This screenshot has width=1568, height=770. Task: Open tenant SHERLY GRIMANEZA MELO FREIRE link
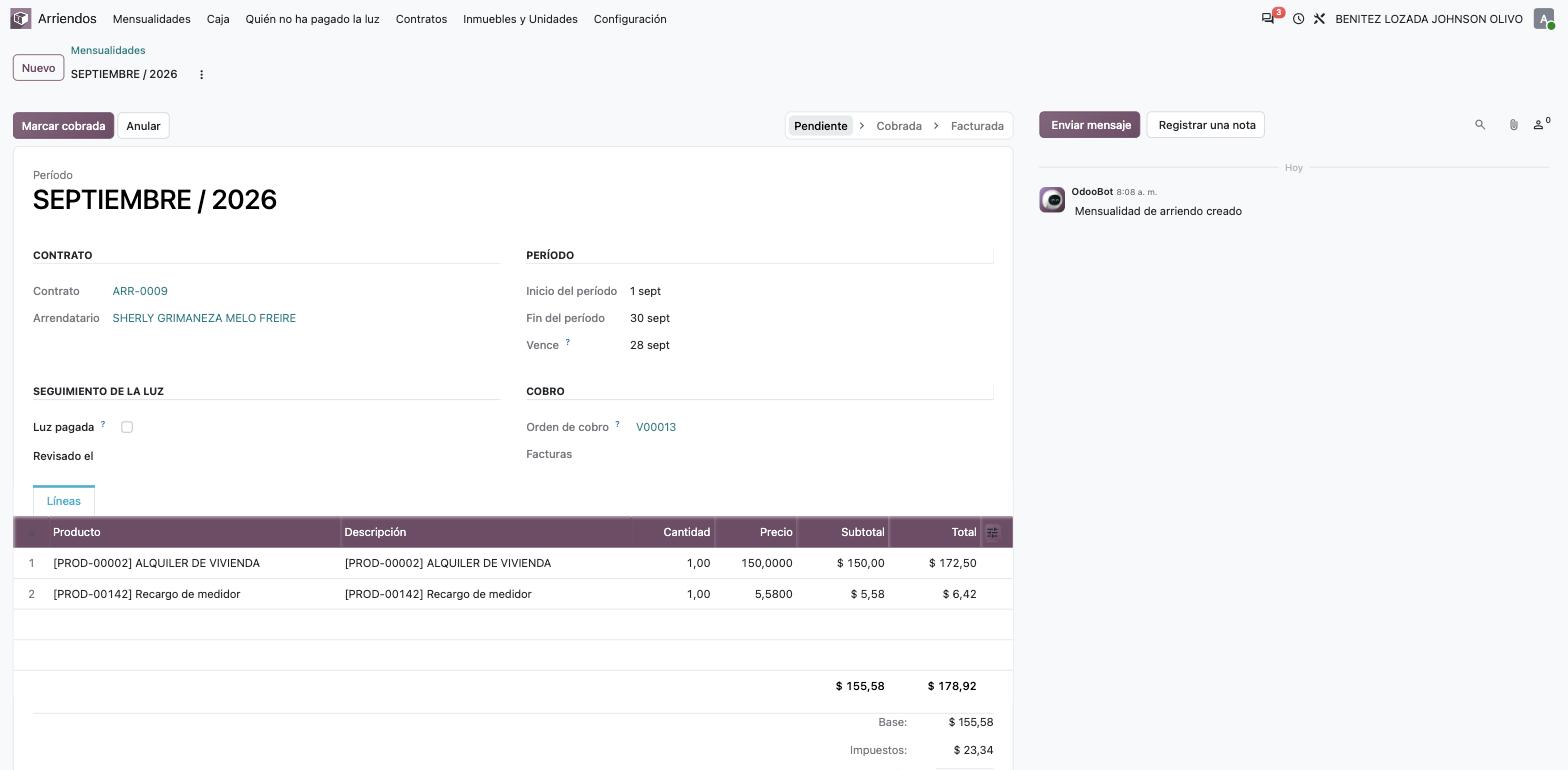[x=204, y=318]
